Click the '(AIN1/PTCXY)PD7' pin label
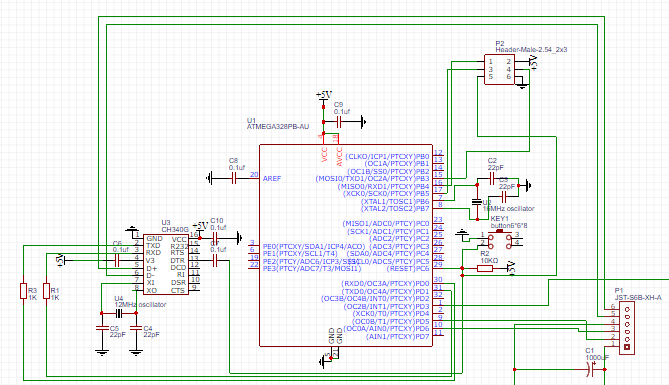 pos(398,337)
